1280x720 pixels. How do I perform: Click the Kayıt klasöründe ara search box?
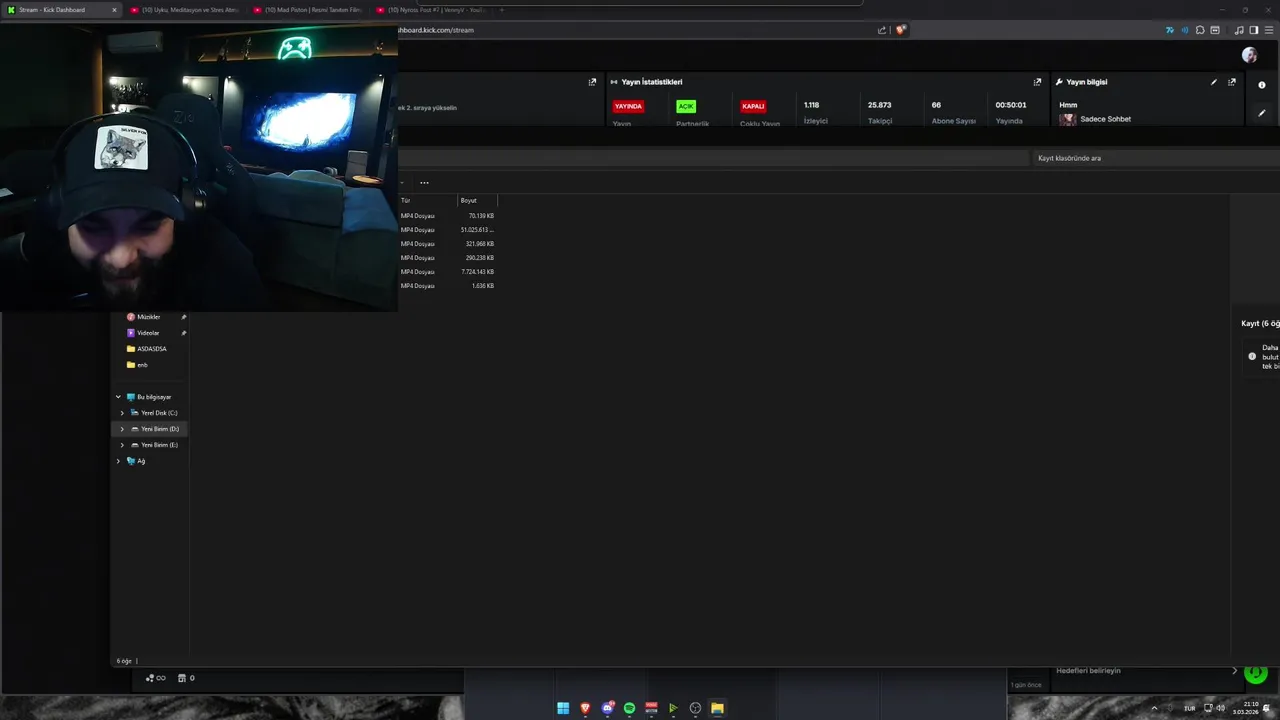1156,158
